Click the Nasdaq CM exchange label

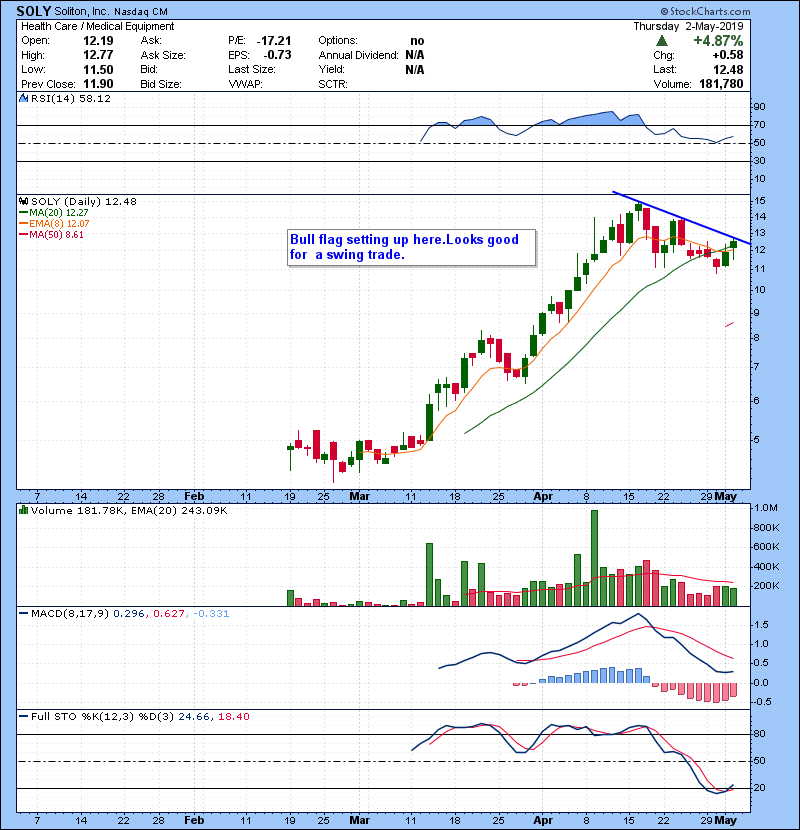coord(141,12)
